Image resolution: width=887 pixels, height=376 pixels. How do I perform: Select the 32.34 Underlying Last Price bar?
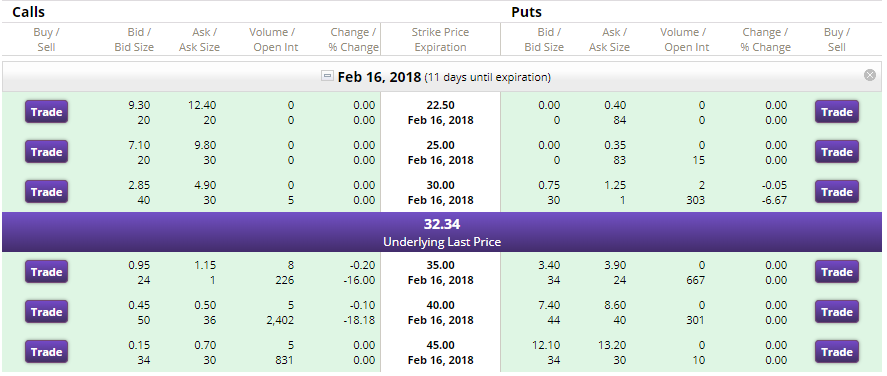click(x=442, y=232)
